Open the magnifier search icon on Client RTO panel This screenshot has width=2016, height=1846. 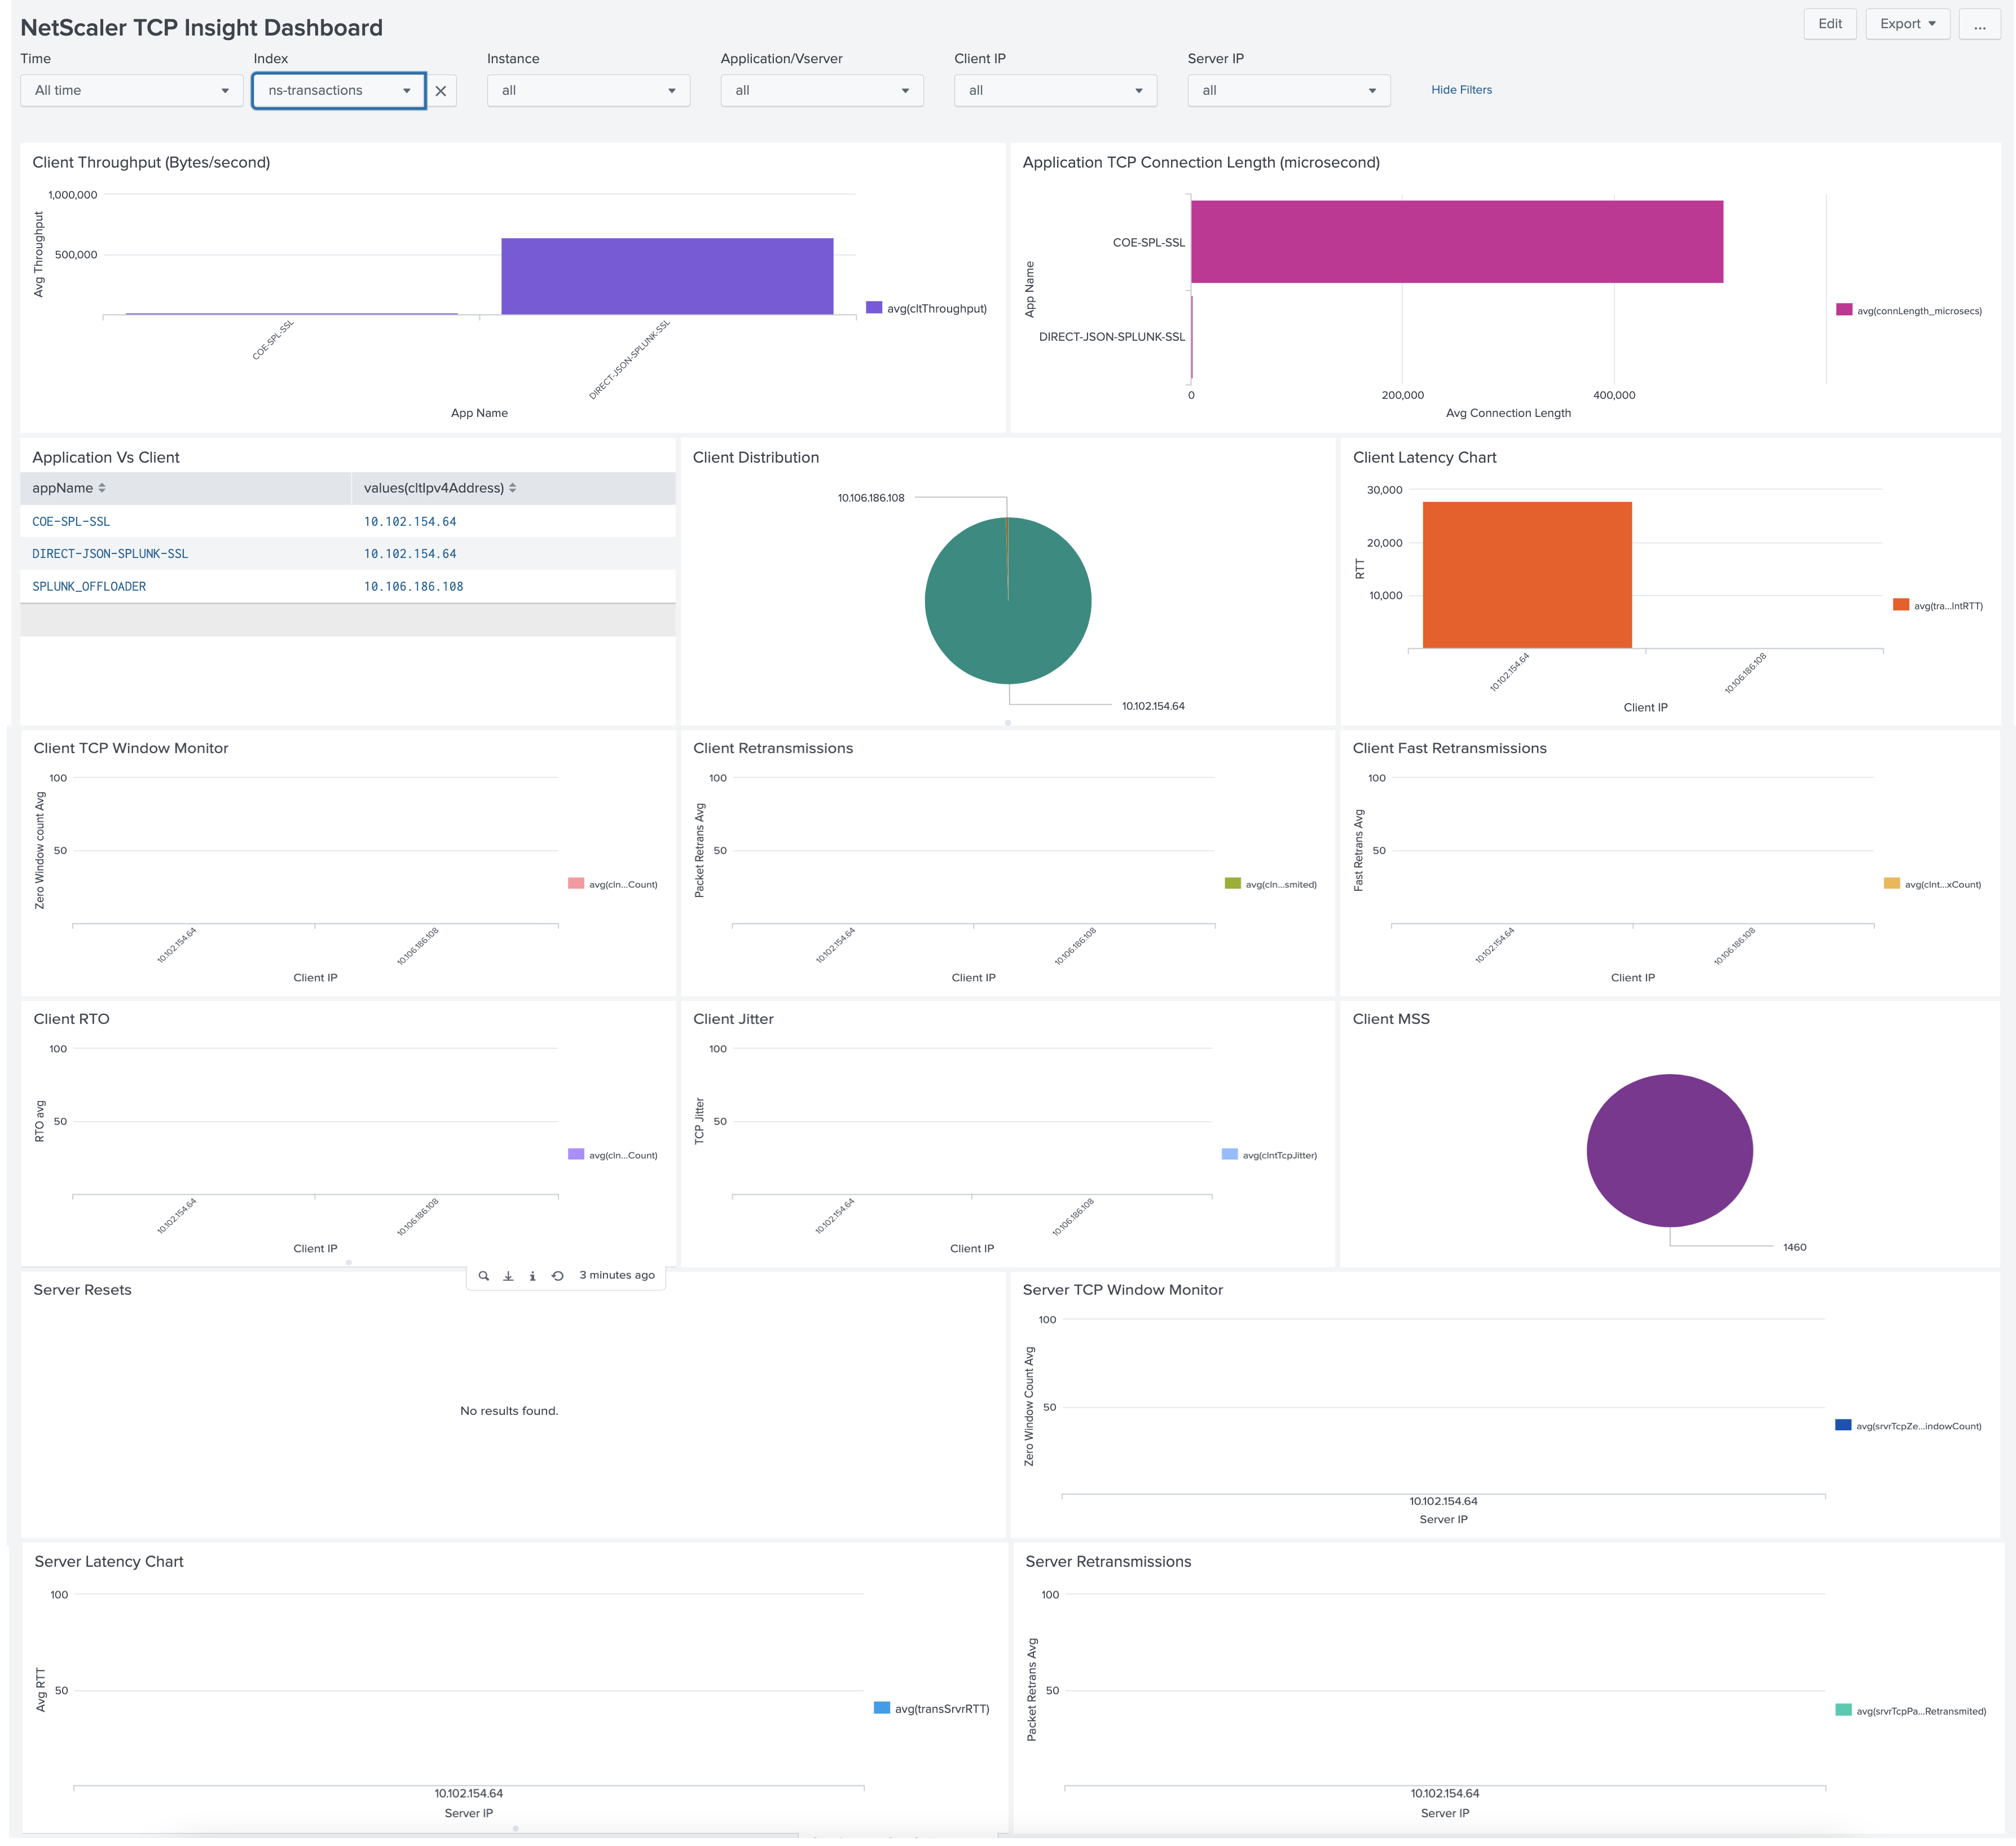(x=484, y=1275)
